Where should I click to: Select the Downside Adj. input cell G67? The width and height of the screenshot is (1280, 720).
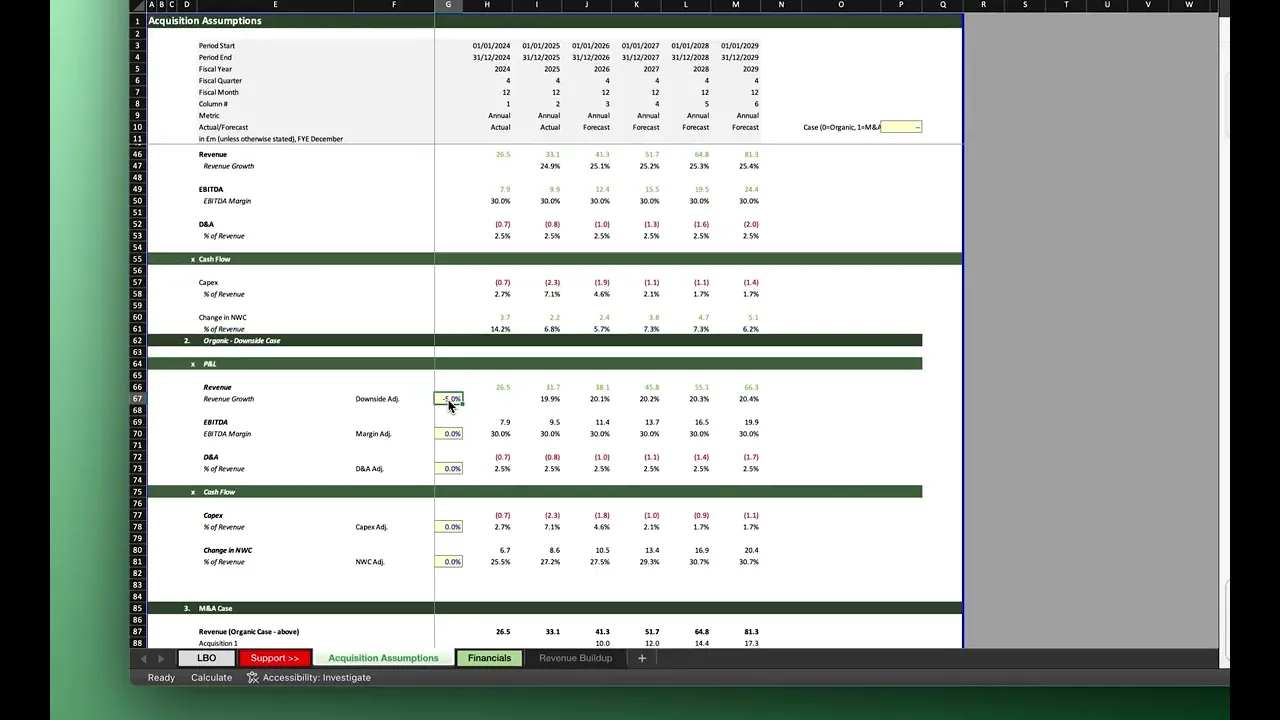[x=449, y=399]
